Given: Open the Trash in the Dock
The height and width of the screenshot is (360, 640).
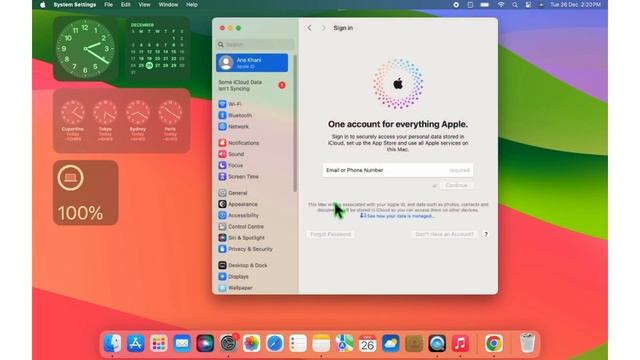Looking at the screenshot, I should (527, 343).
